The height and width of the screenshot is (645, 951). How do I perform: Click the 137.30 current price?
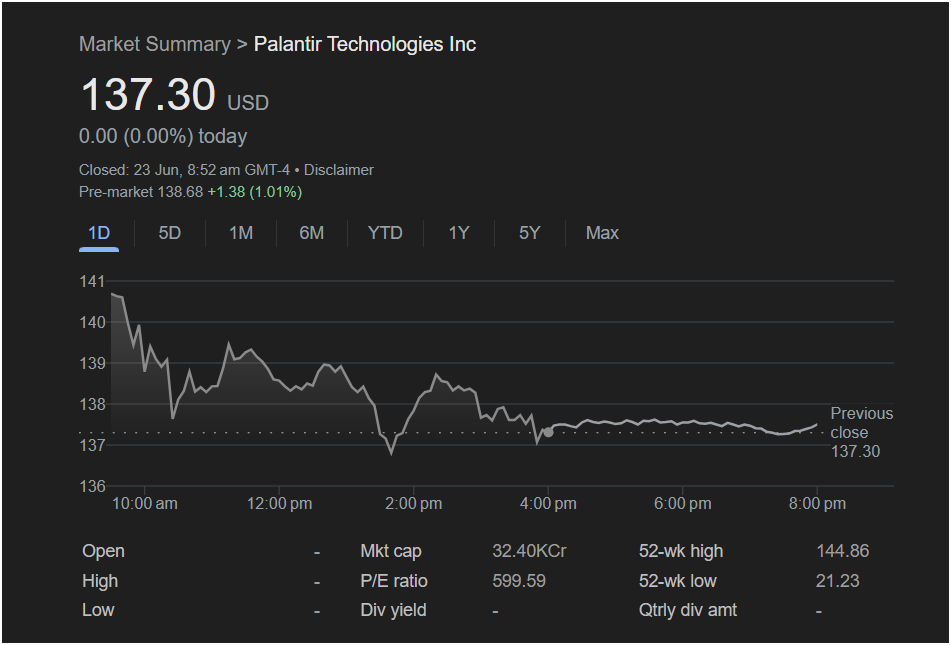tap(147, 95)
